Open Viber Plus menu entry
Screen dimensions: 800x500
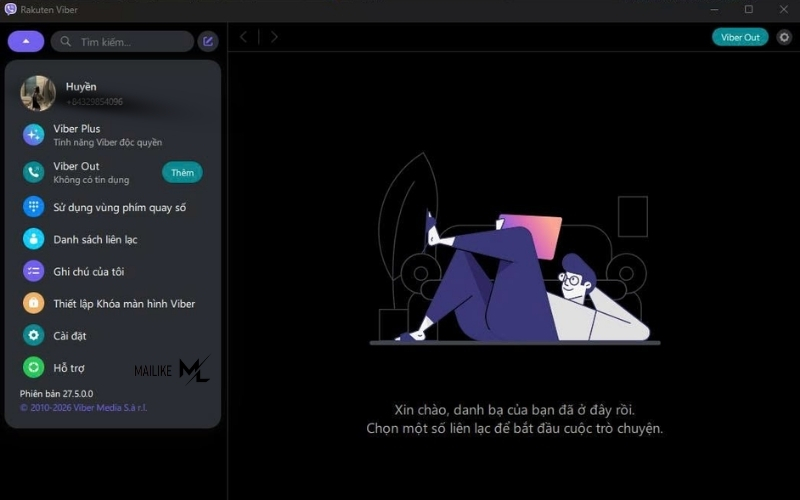point(112,135)
